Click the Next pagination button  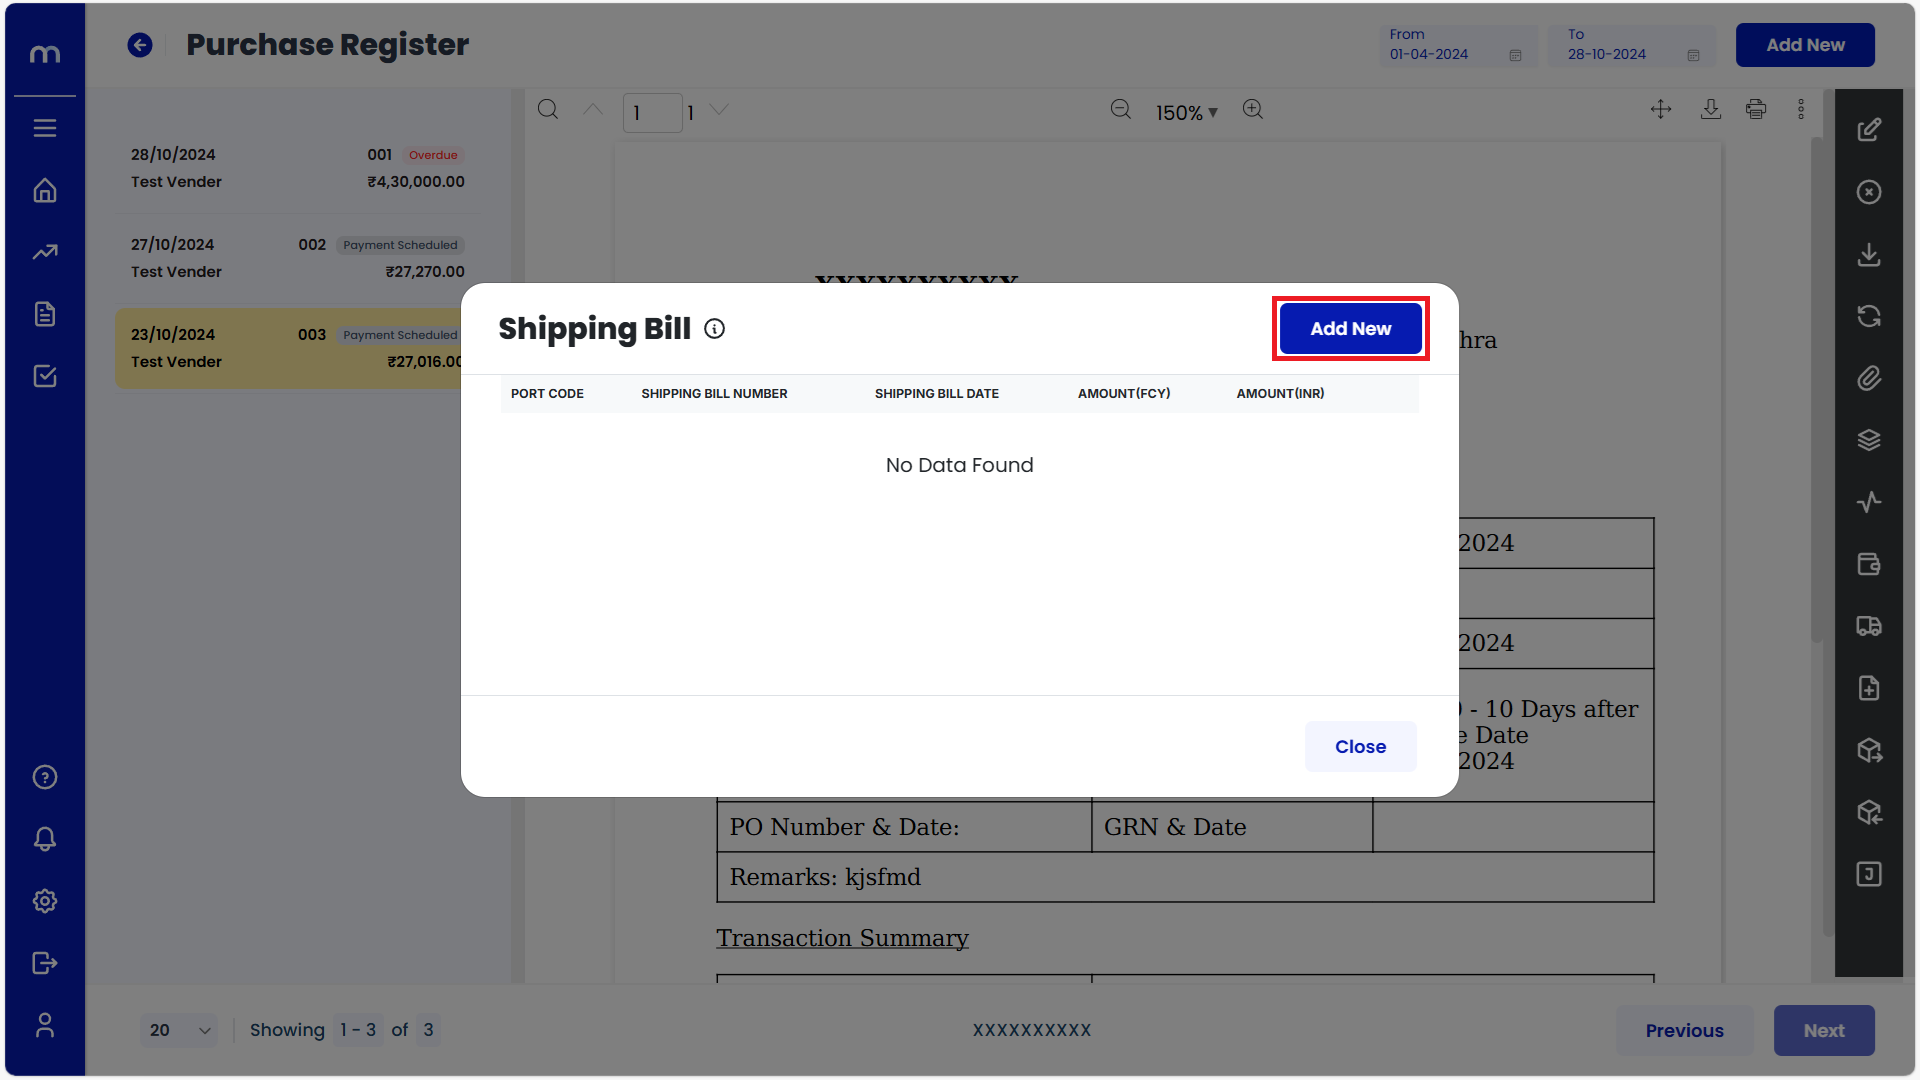click(x=1824, y=1030)
